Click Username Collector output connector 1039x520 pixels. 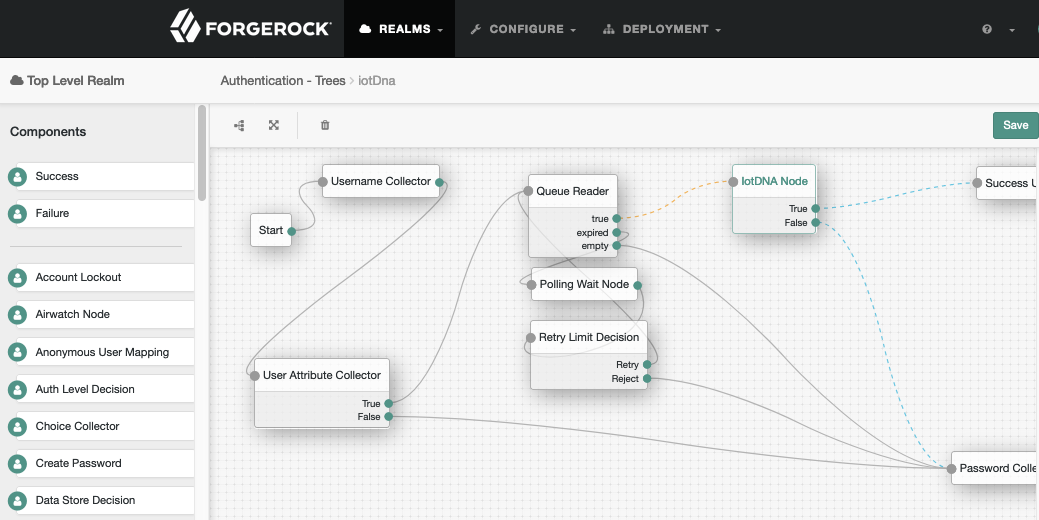[439, 182]
